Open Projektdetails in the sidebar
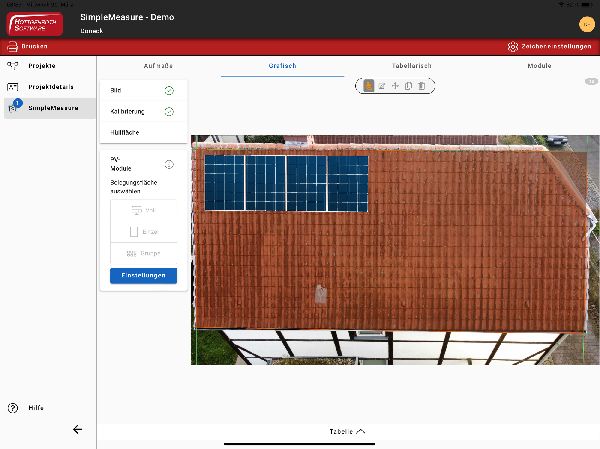The image size is (600, 449). [x=50, y=86]
